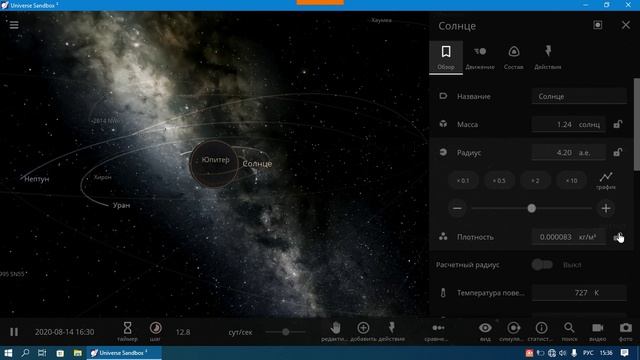Image resolution: width=640 pixels, height=360 pixels.
Task: Open the radius график chart
Action: 606,180
